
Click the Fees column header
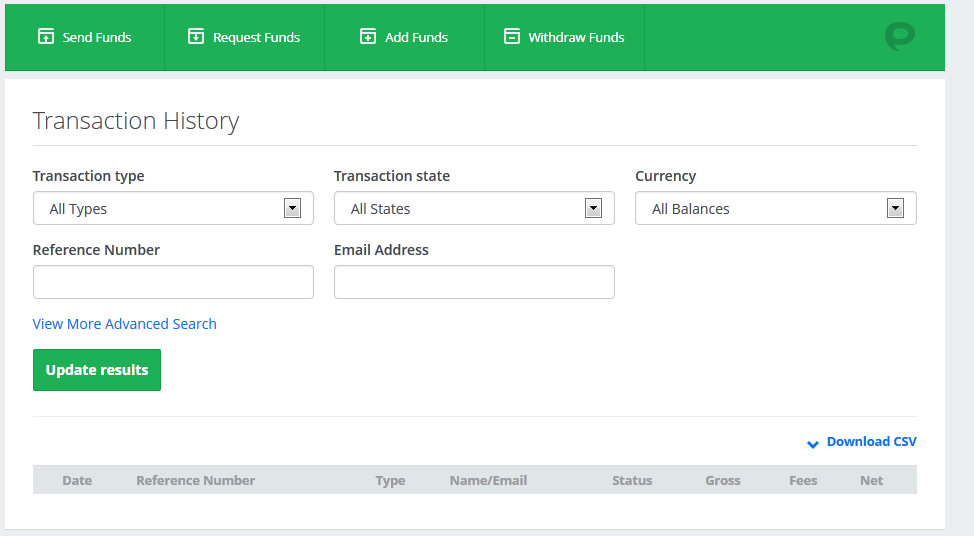pos(803,480)
